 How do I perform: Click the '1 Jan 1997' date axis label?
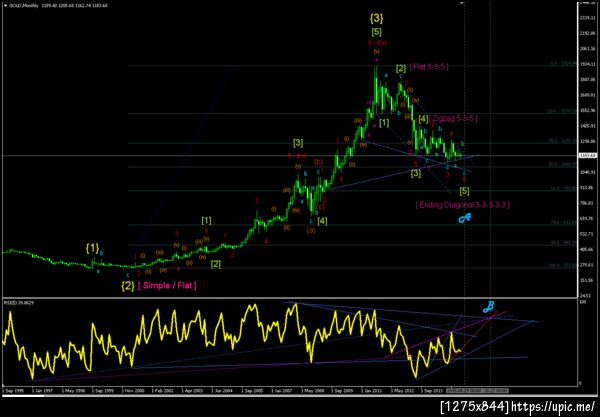click(x=42, y=391)
